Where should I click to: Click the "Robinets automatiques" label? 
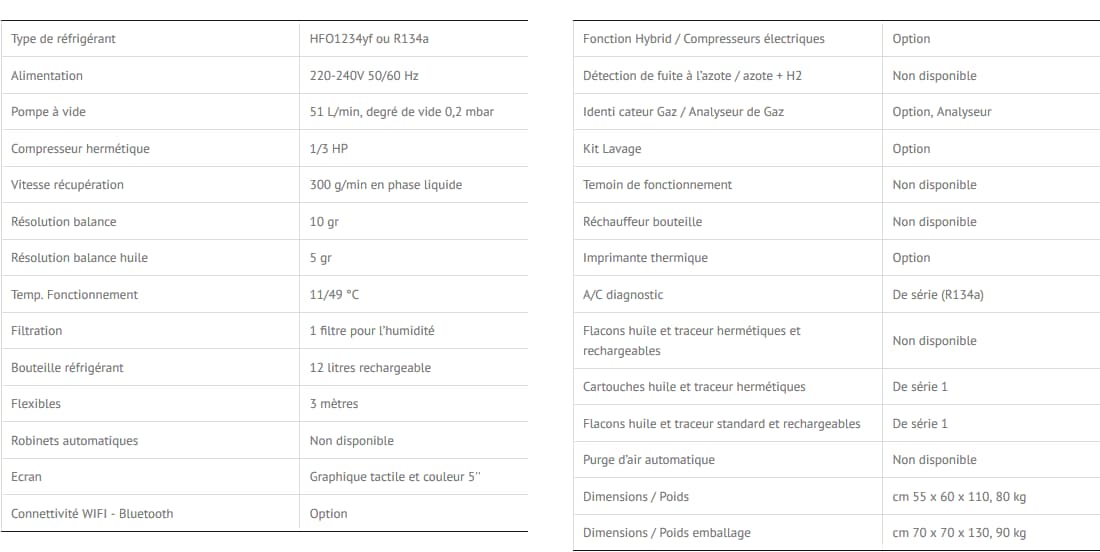(74, 441)
